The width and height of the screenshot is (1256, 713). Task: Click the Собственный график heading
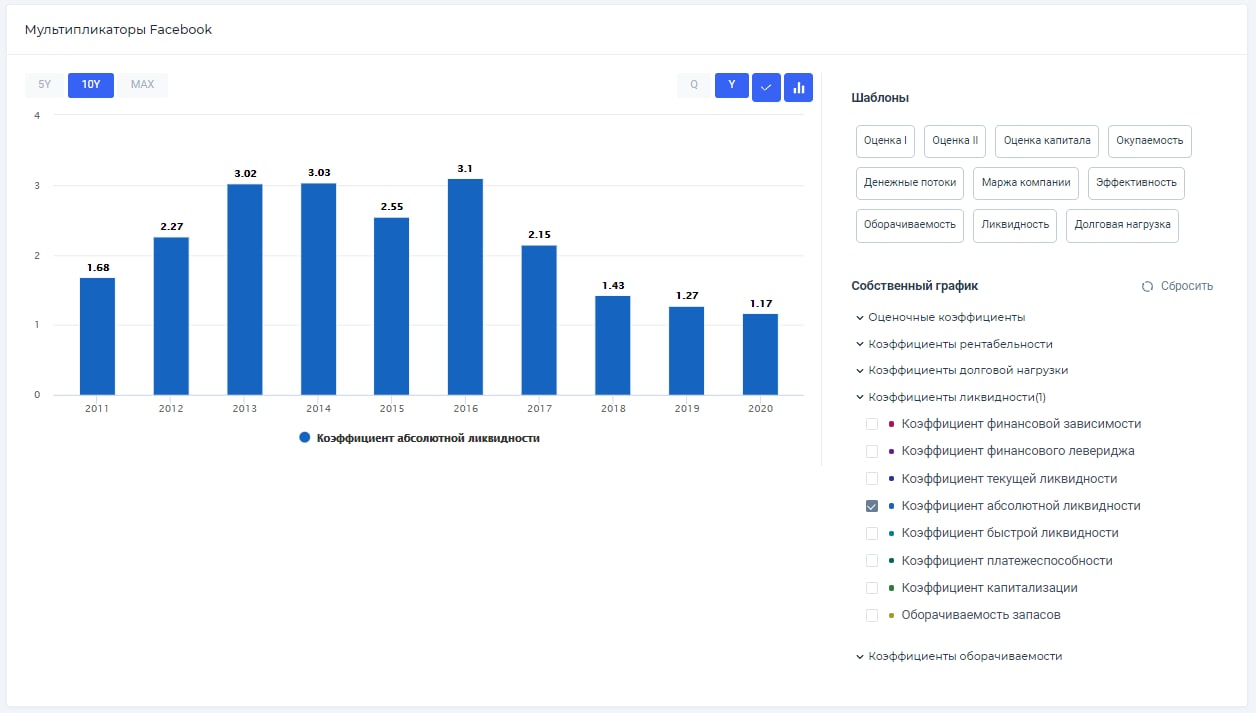coord(915,286)
